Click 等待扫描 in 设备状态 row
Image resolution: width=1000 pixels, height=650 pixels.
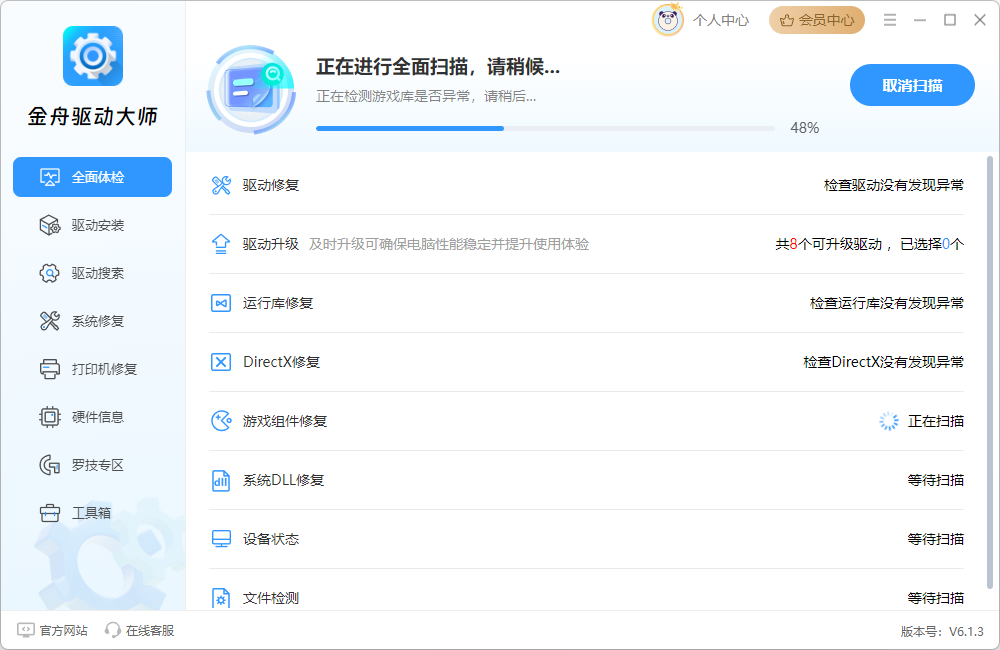click(x=936, y=539)
